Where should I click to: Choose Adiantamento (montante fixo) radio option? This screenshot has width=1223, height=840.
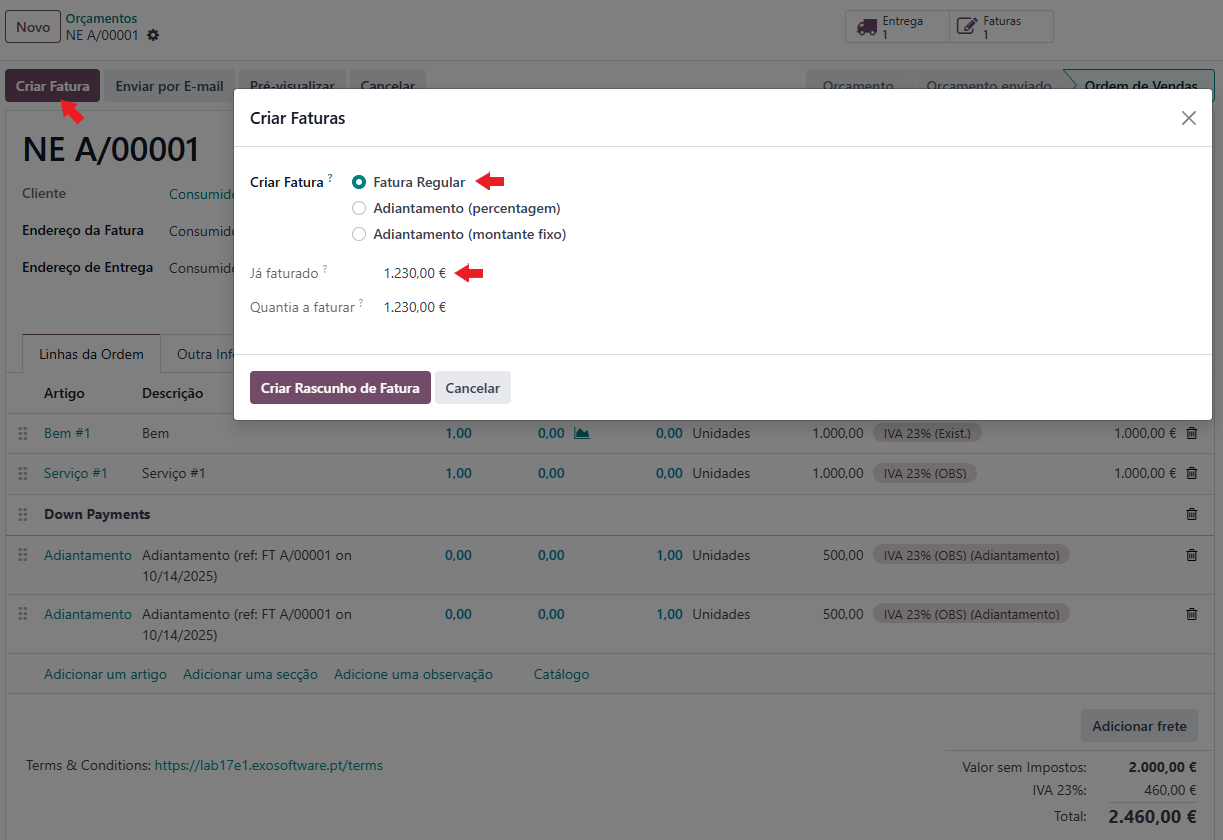[x=359, y=235]
